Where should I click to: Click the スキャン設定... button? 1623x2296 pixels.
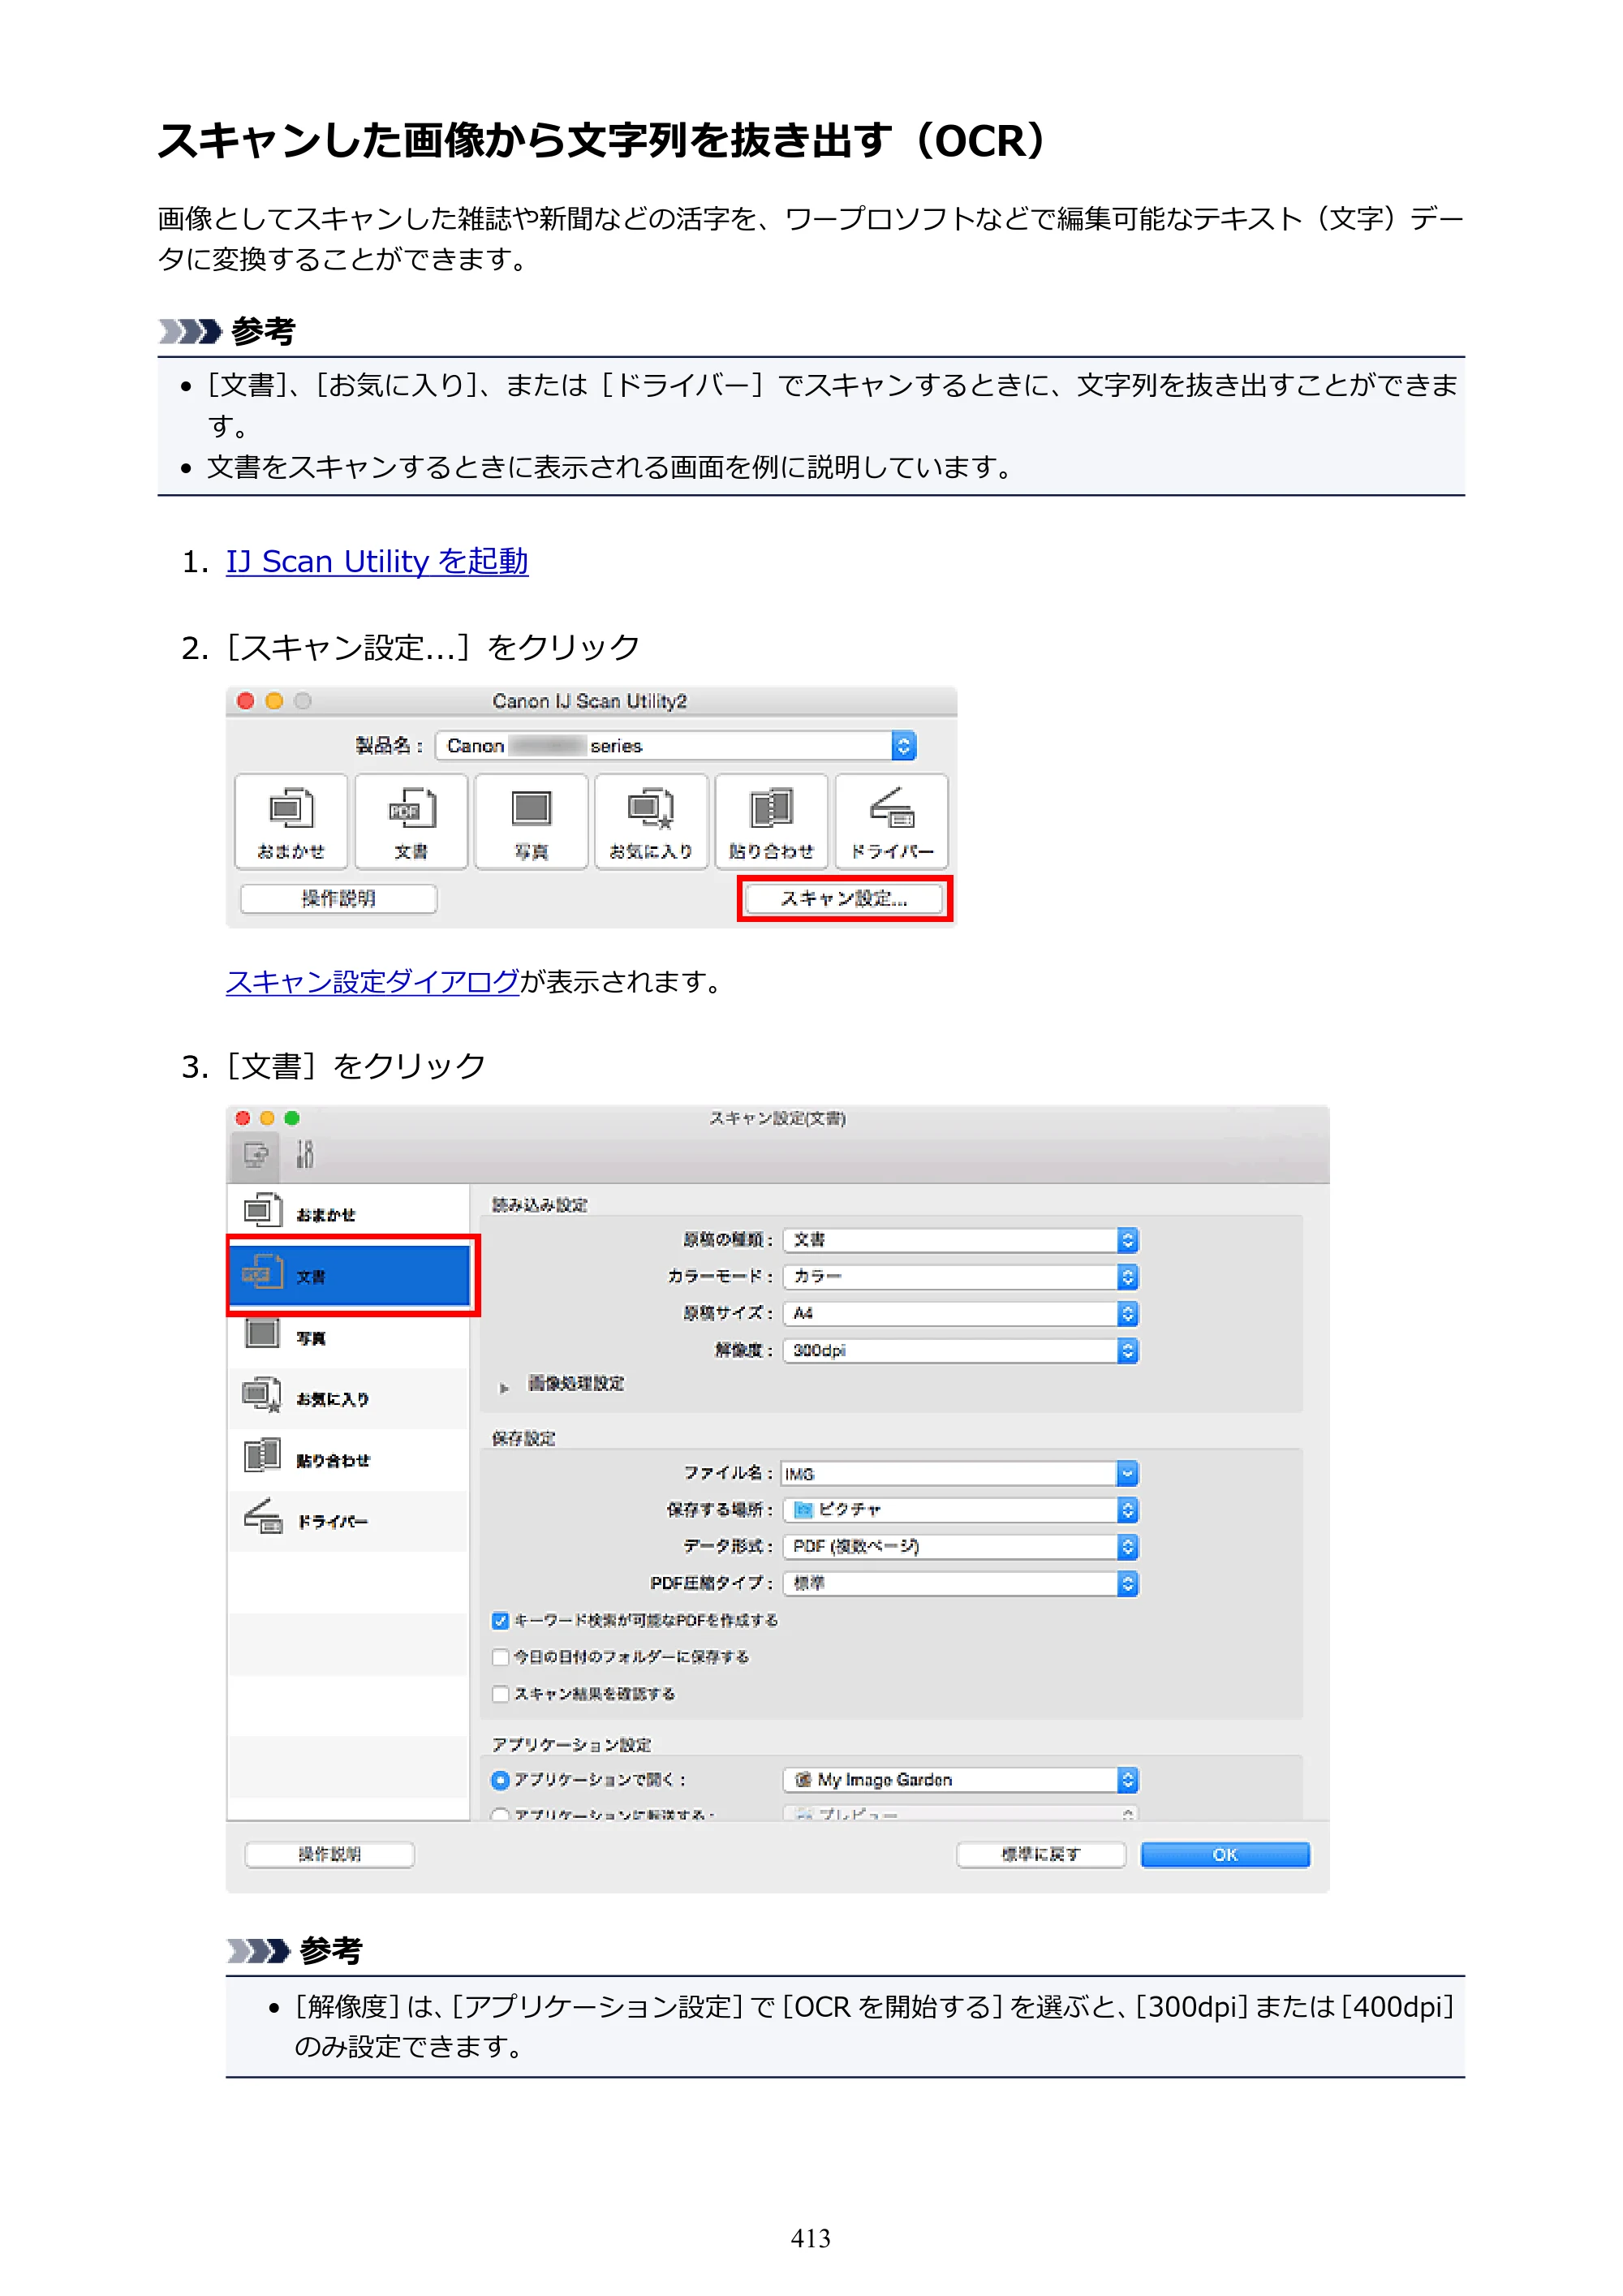pos(844,898)
